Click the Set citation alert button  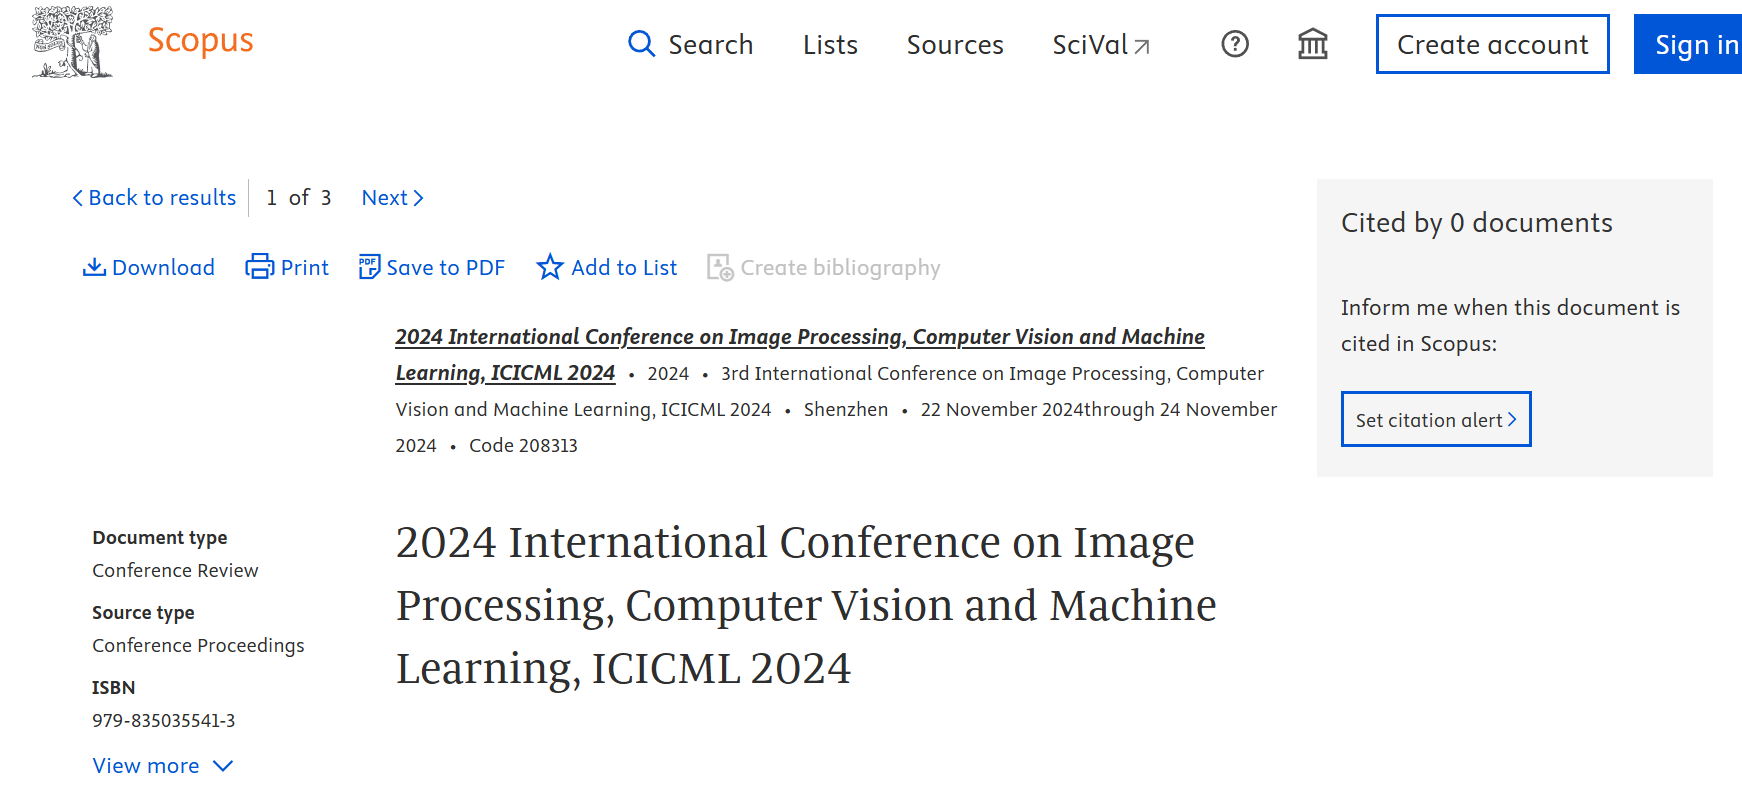tap(1436, 419)
